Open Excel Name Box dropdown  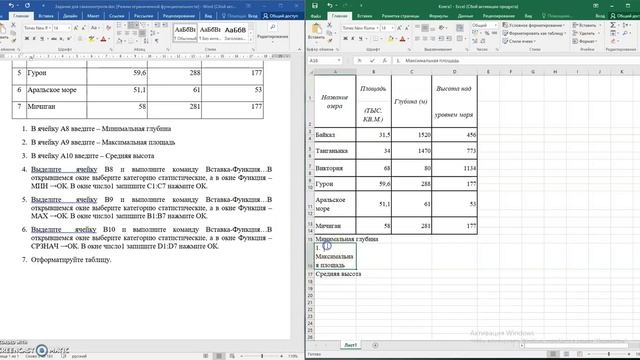click(339, 60)
